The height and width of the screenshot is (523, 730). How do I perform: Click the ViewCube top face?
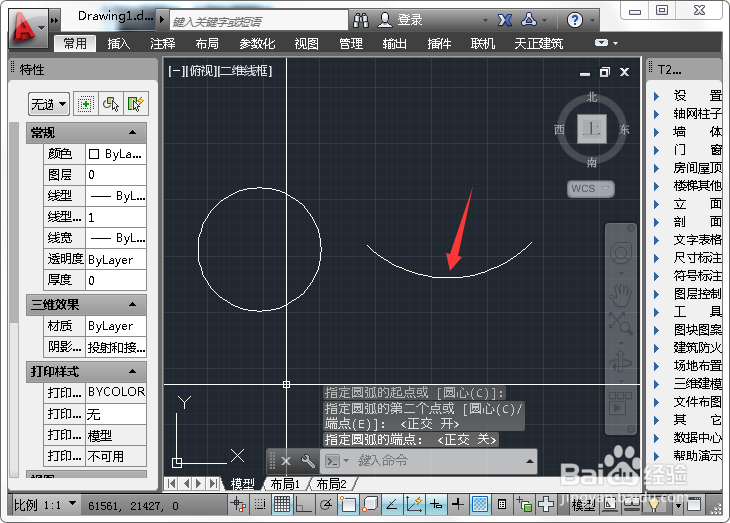coord(592,129)
